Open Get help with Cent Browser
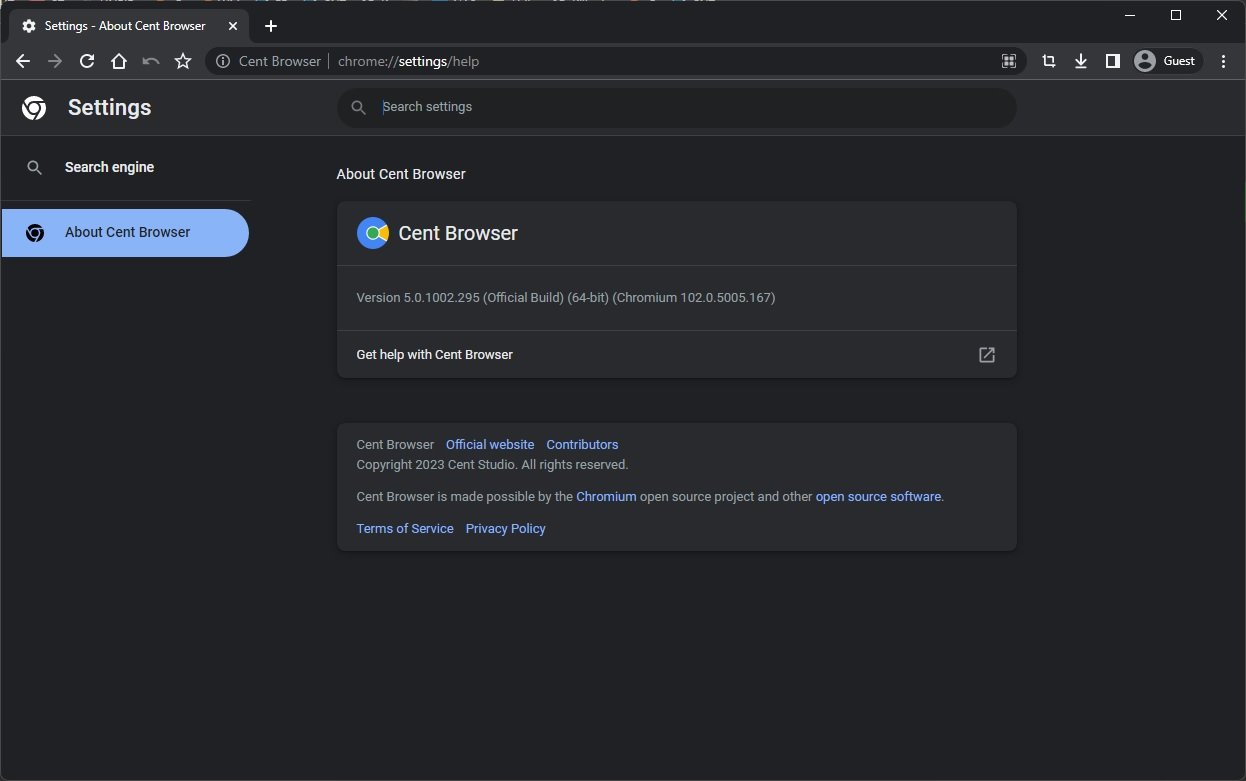The image size is (1246, 781). point(676,354)
